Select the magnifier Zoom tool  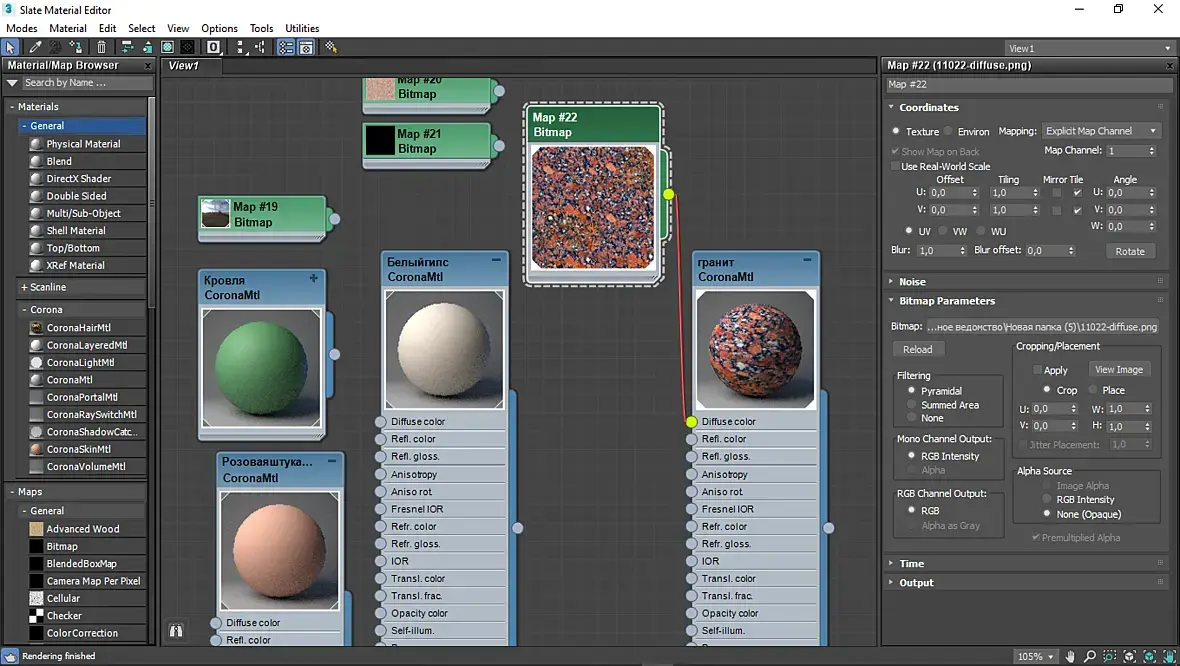coord(1090,656)
